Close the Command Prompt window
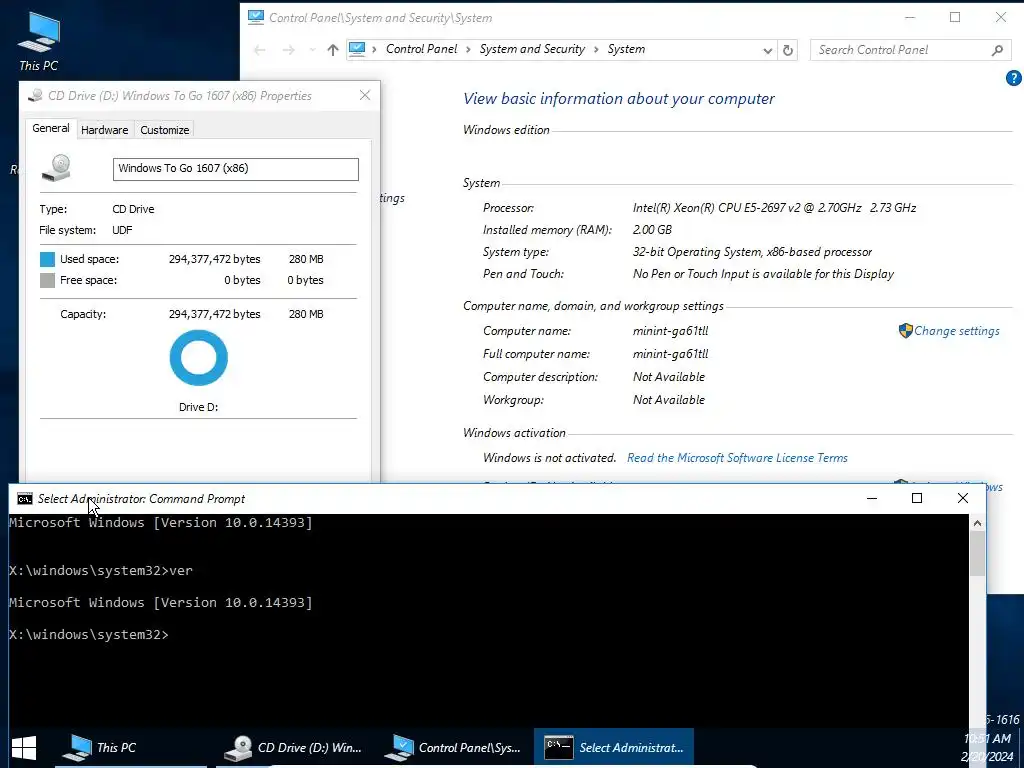Image resolution: width=1024 pixels, height=768 pixels. (963, 498)
